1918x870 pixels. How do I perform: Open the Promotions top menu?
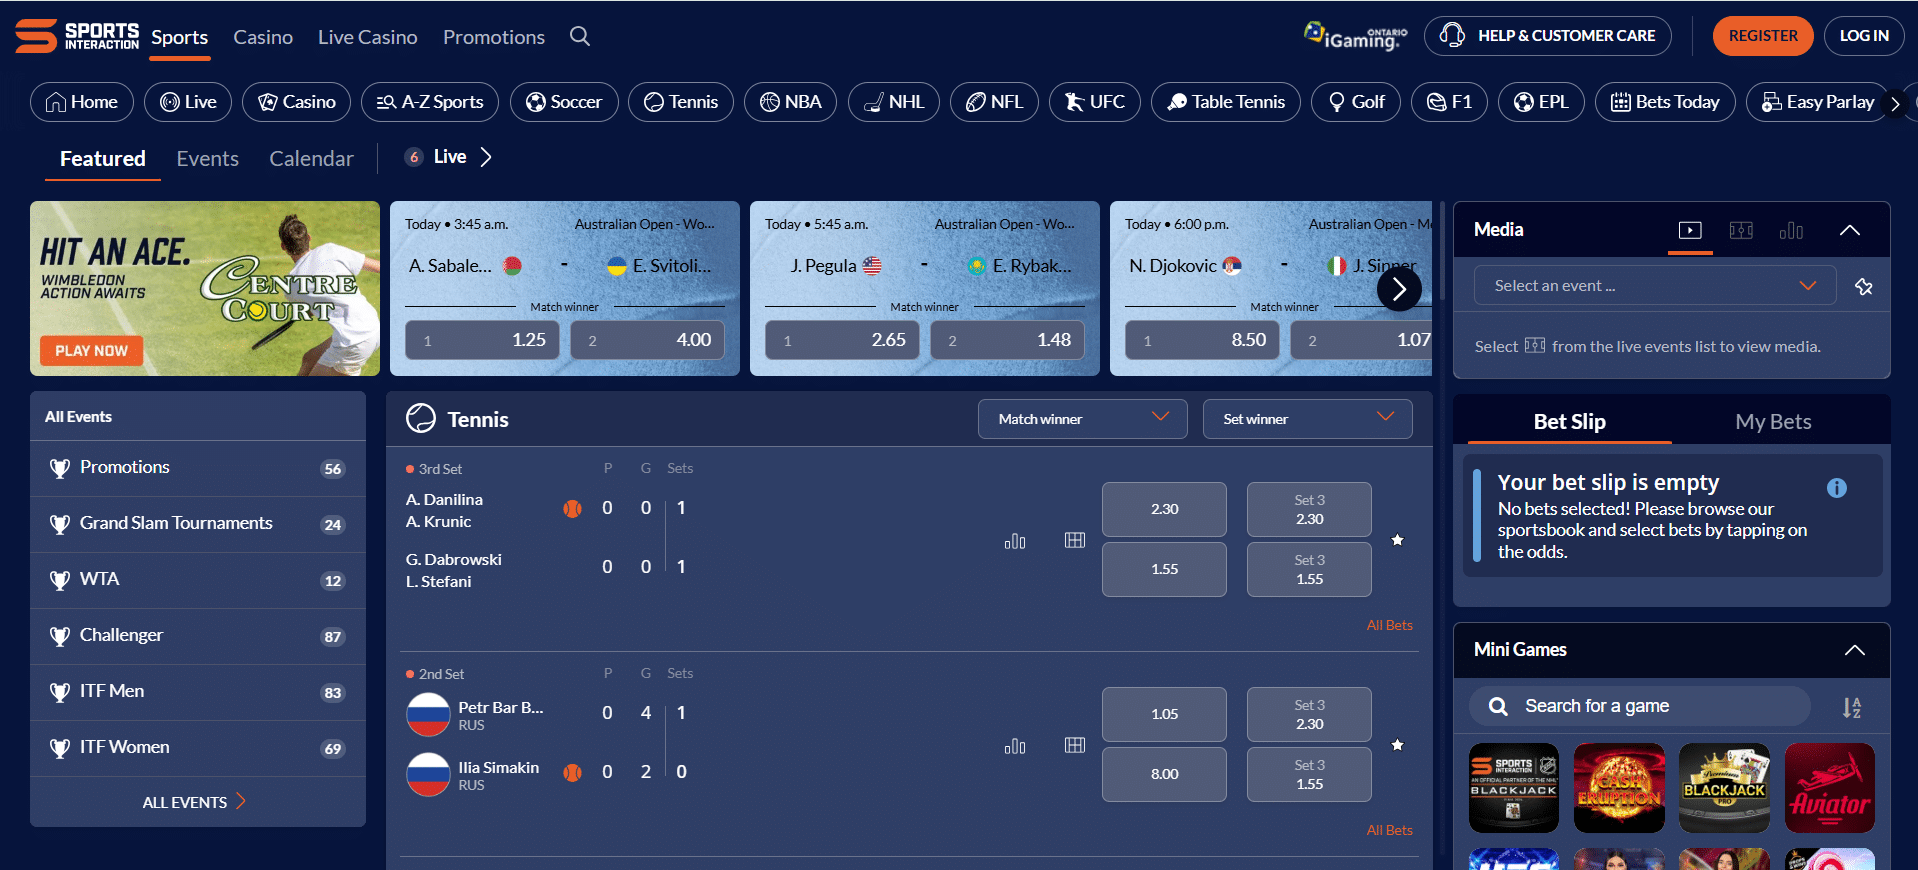coord(494,37)
